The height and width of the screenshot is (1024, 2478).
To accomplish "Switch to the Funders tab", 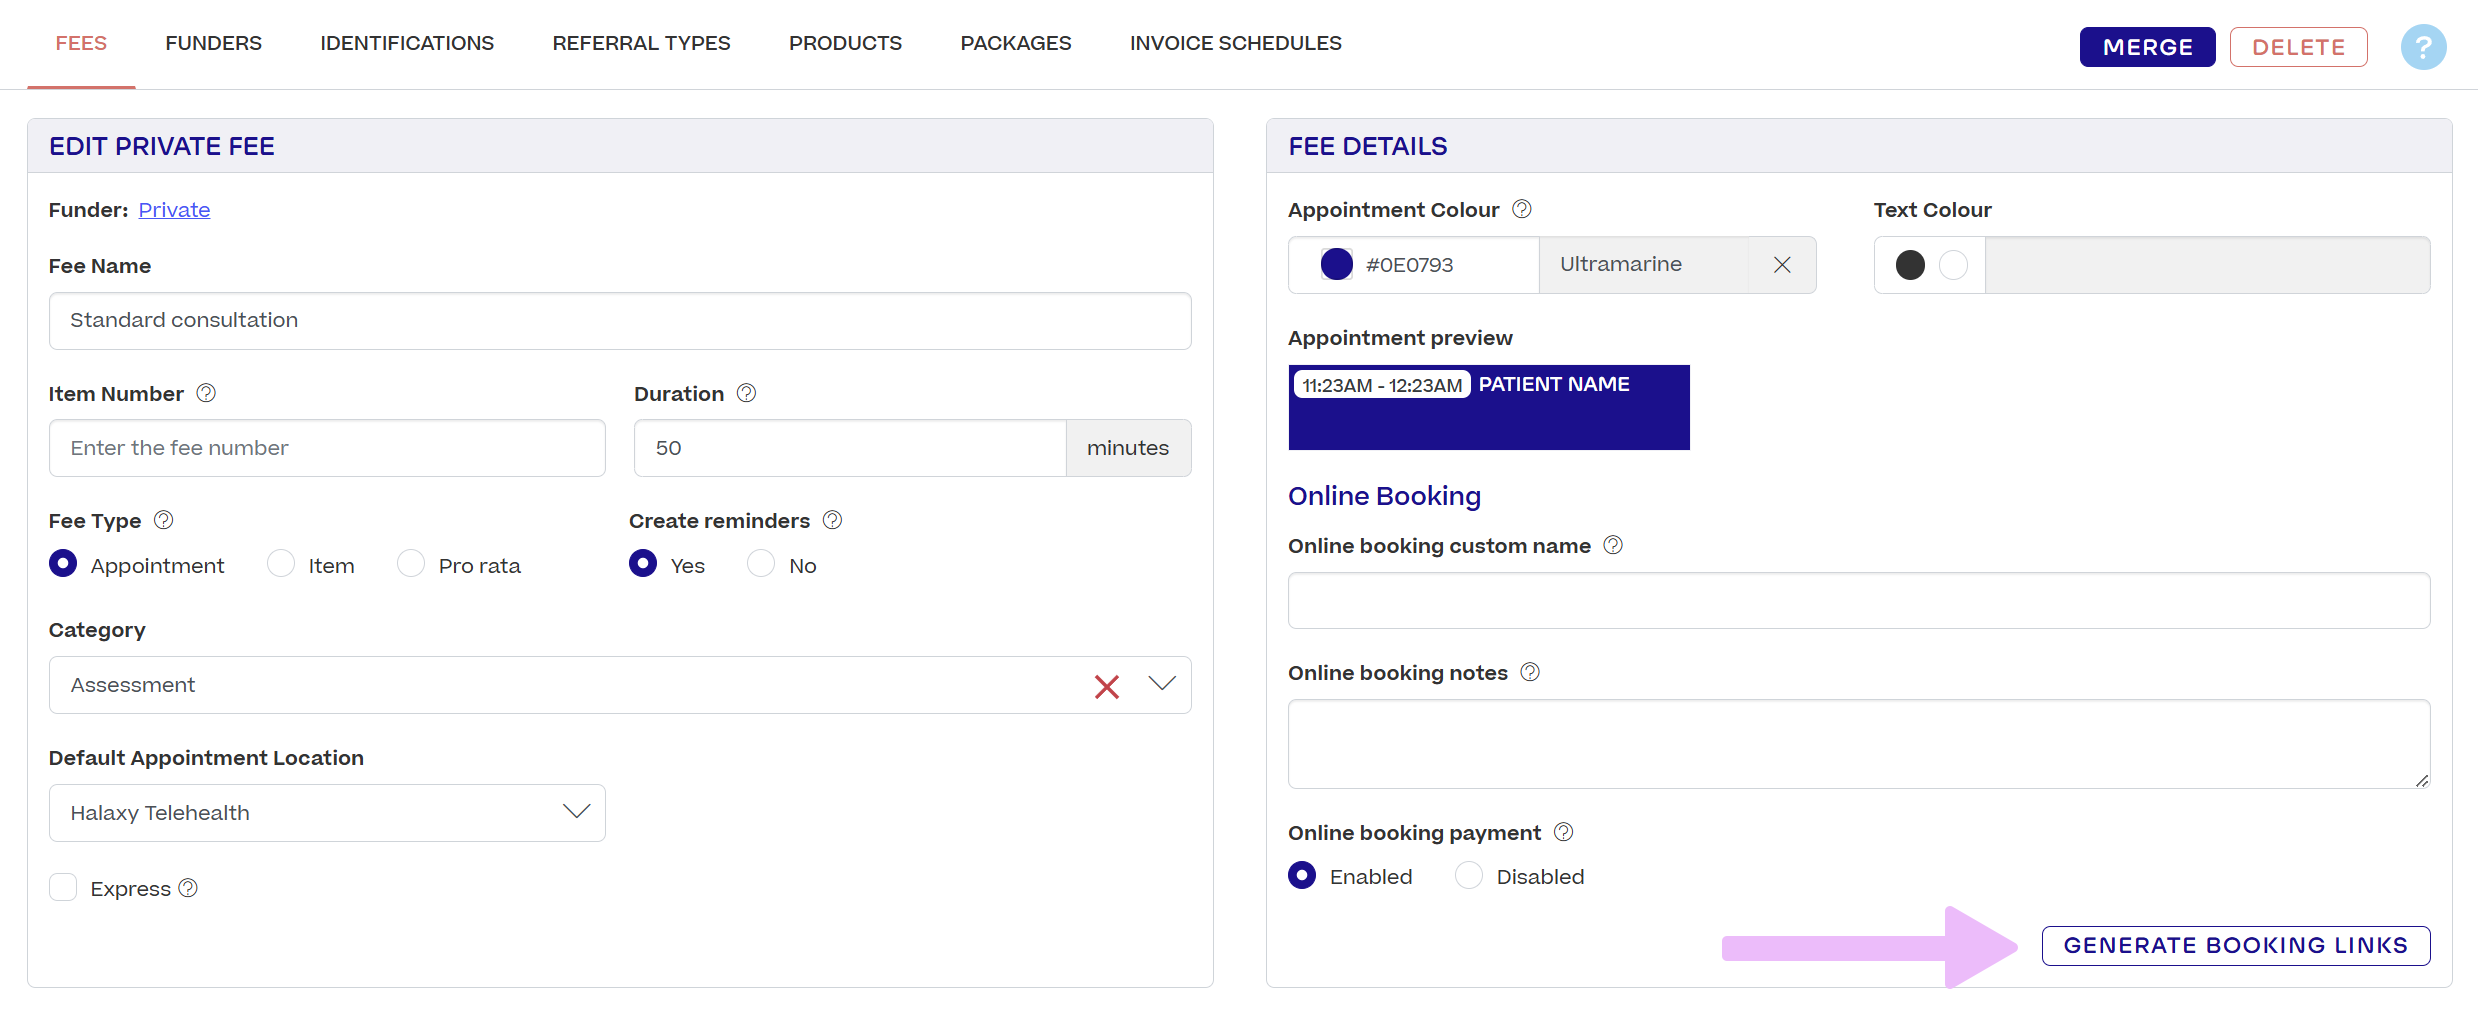I will coord(213,43).
